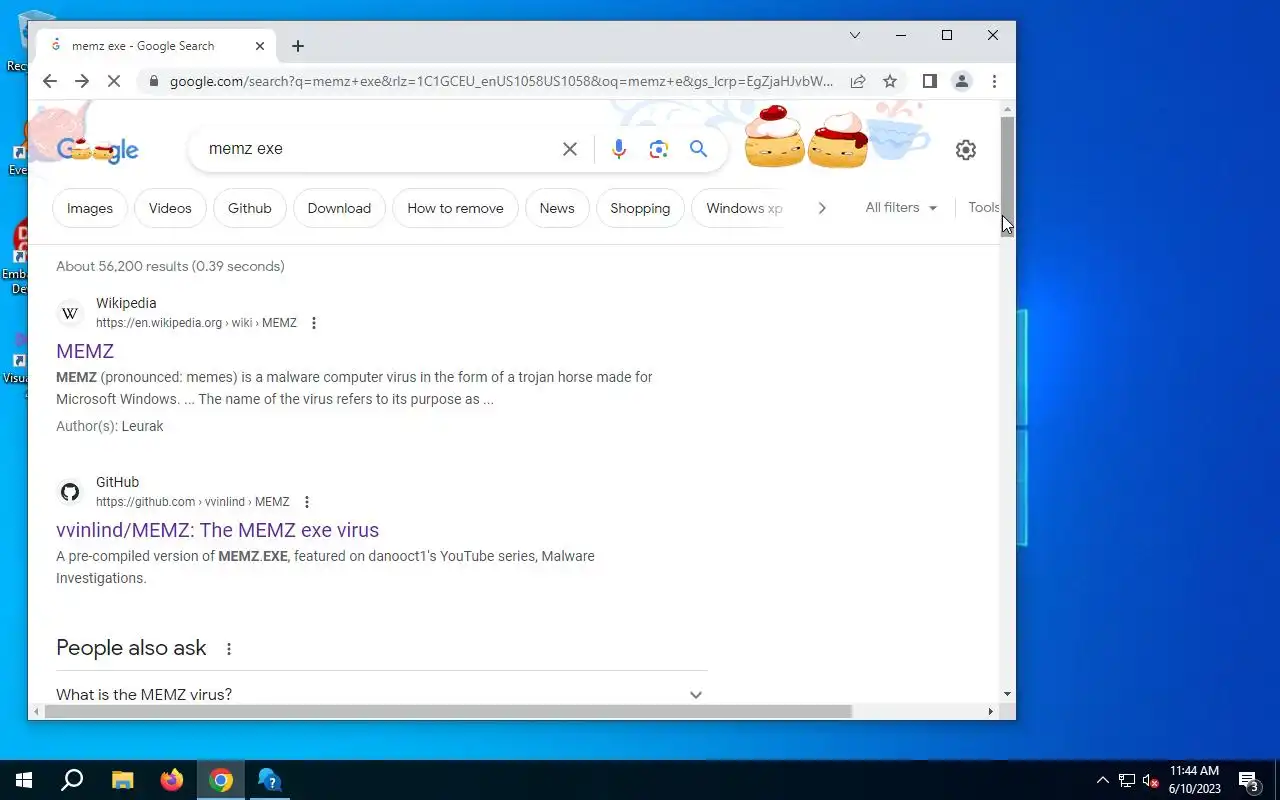Click the browser forward arrow

coord(82,81)
